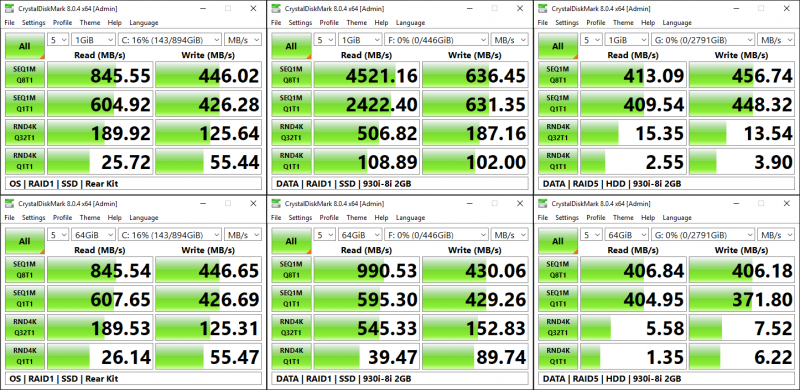Image resolution: width=800 pixels, height=390 pixels.
Task: Run the RND4K Q1T1 test in the C: 64GiB window
Action: coord(24,356)
